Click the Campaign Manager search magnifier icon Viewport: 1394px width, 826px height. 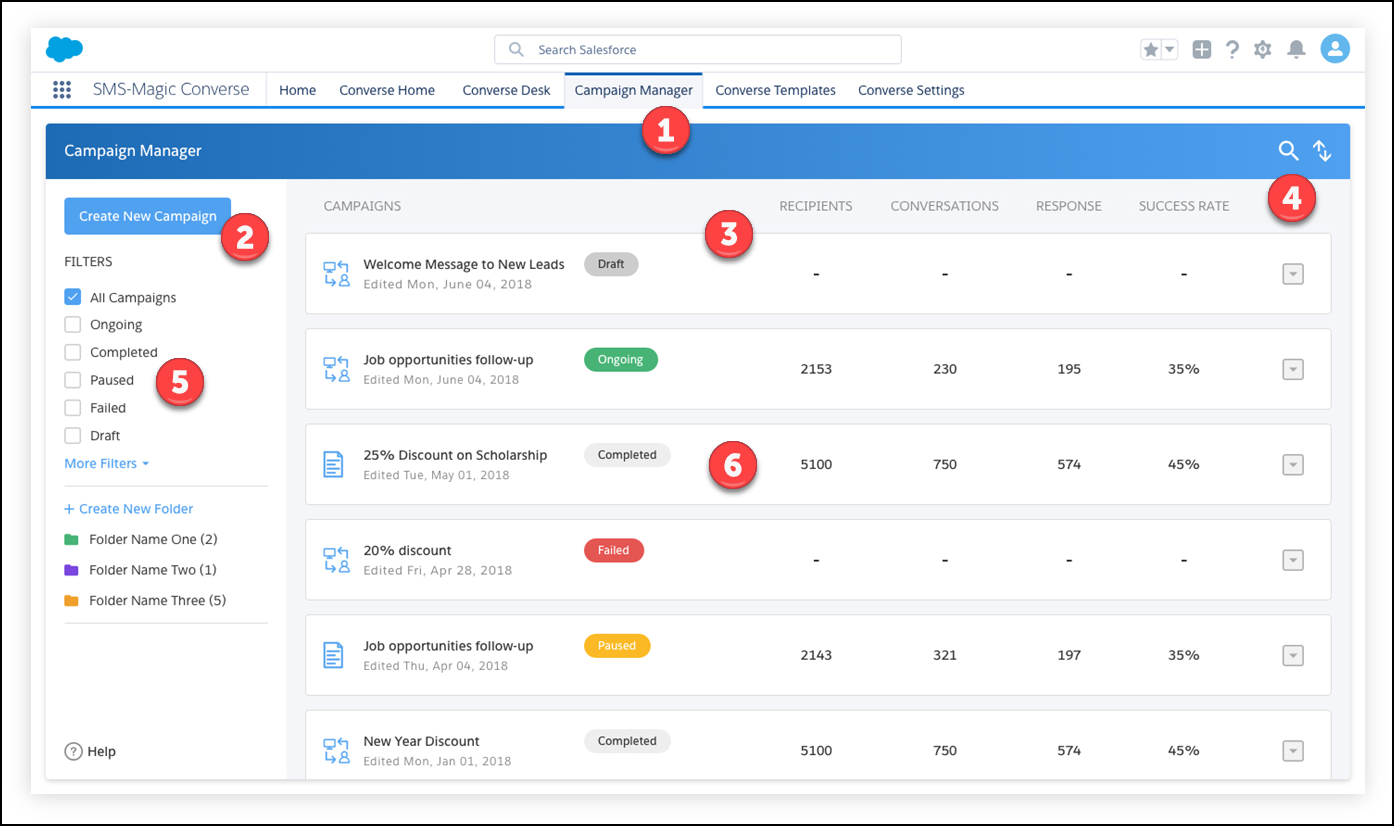(1288, 151)
